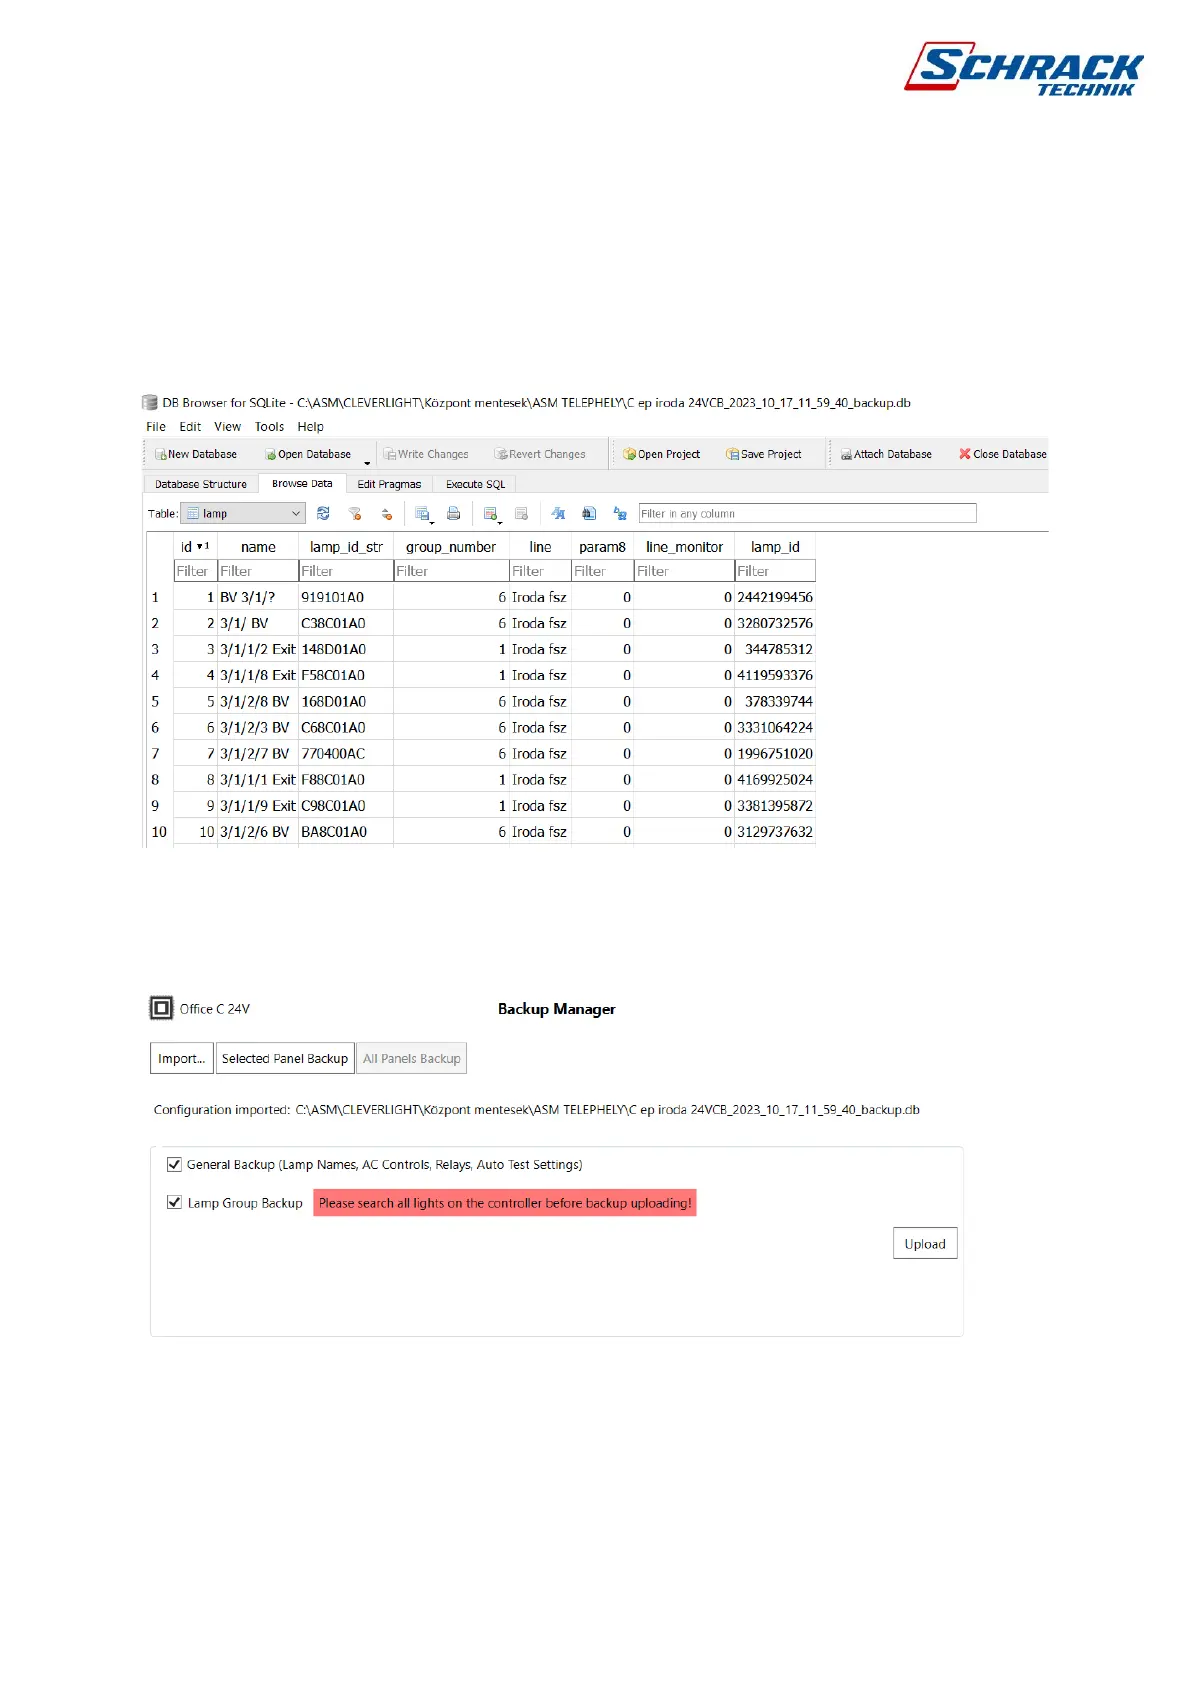
Task: Click the Write Changes toolbar button
Action: tap(427, 454)
